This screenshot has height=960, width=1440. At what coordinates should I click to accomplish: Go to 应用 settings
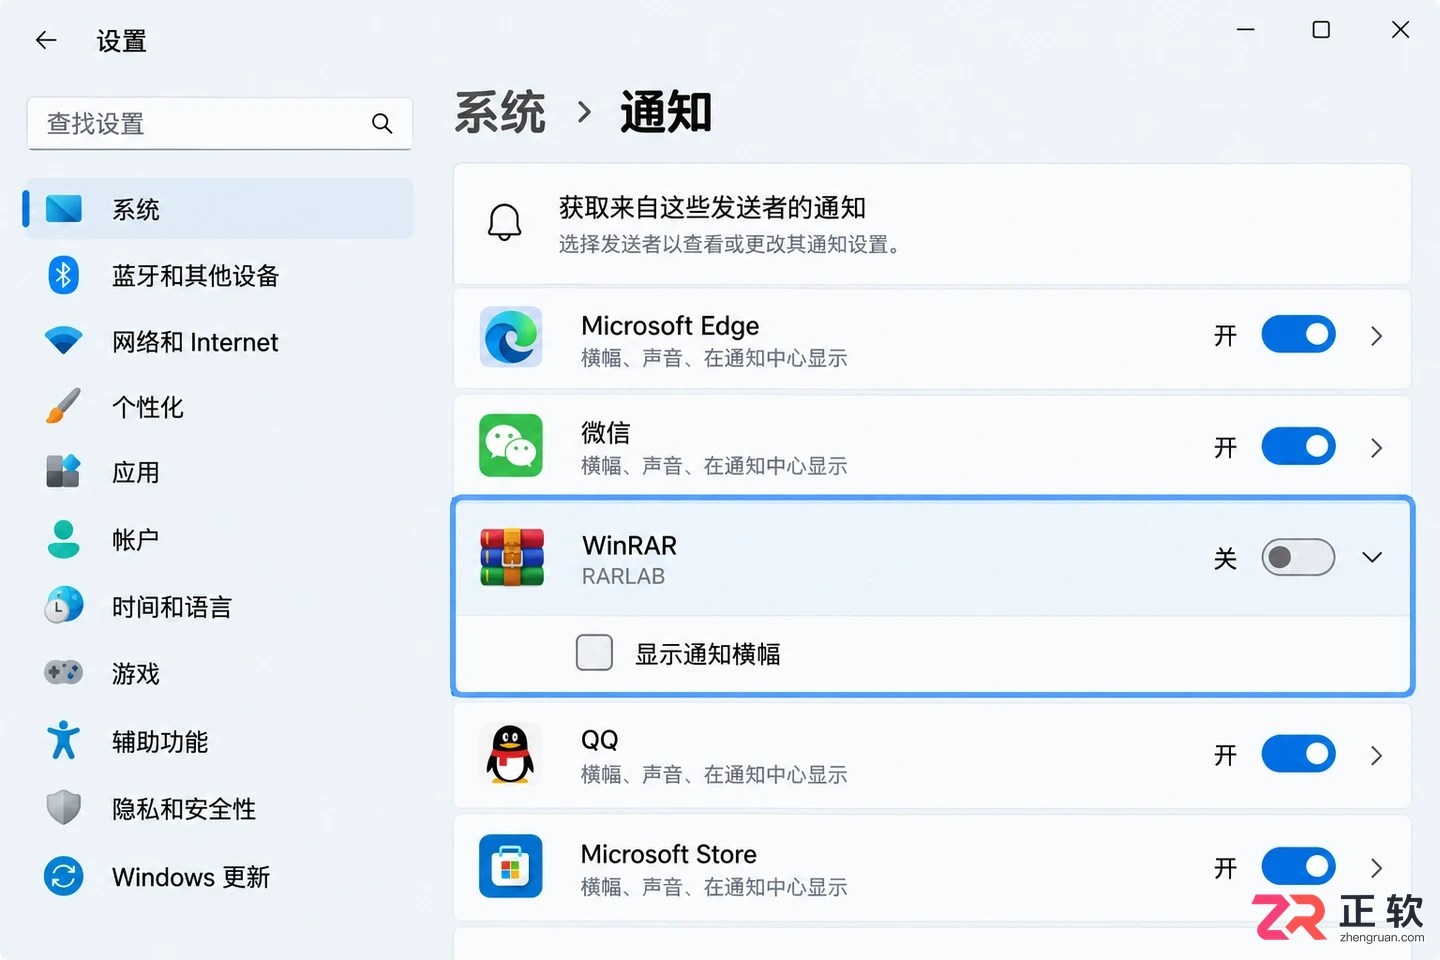[219, 472]
